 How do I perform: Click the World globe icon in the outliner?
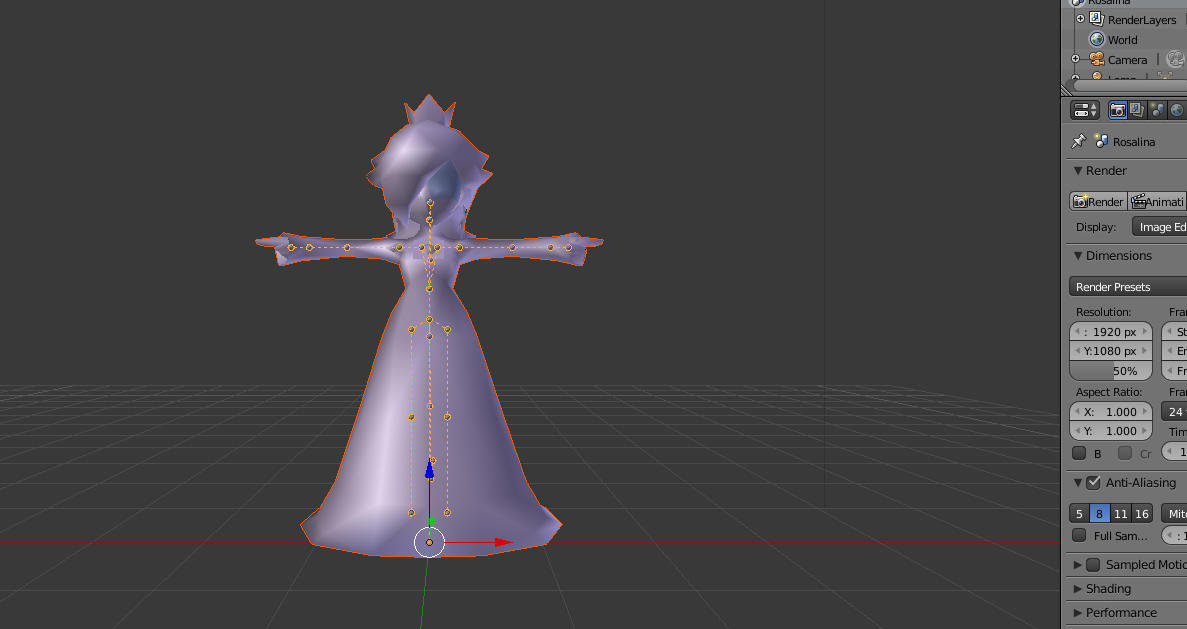[1096, 39]
